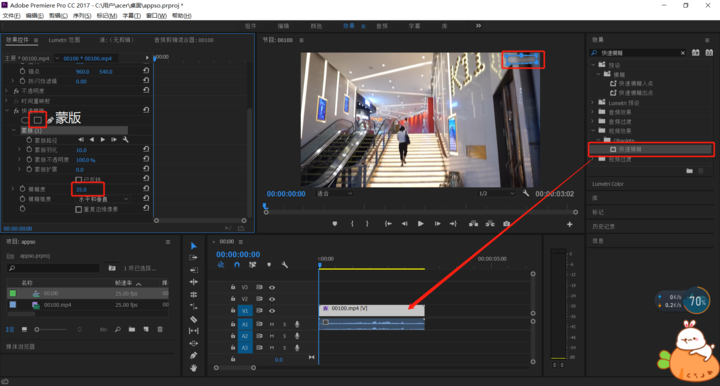This screenshot has height=386, width=720.
Task: Toggle Blurriness (模糊度) stopwatch animation
Action: coord(22,189)
